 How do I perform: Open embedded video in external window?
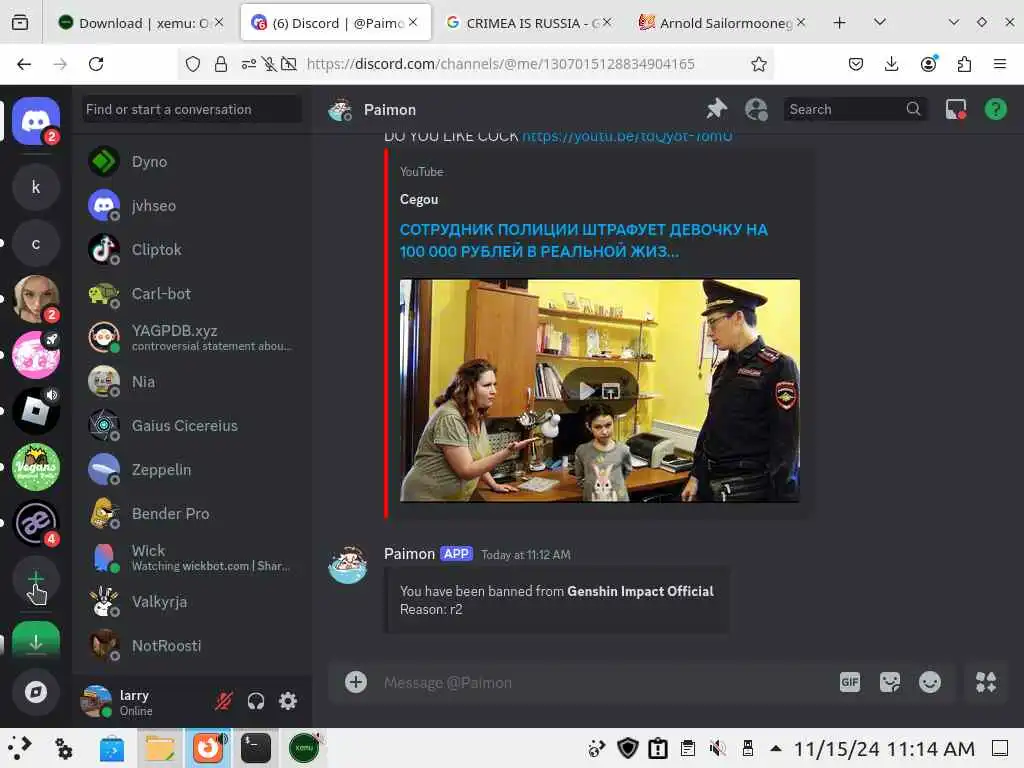coord(611,391)
